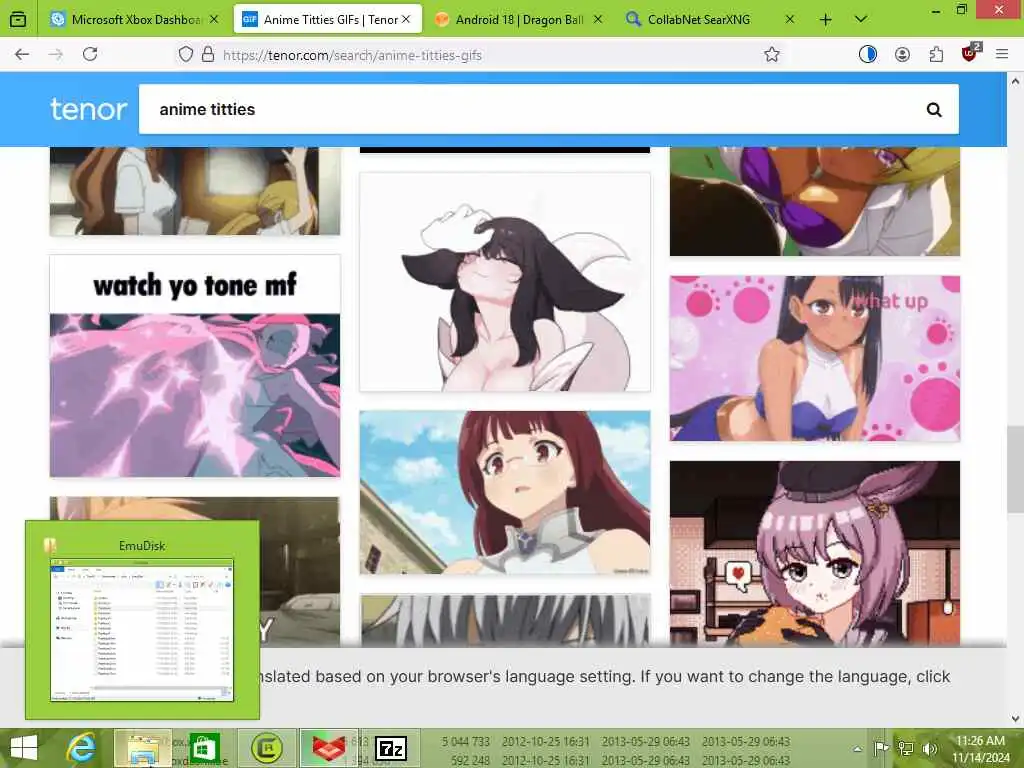Image resolution: width=1024 pixels, height=768 pixels.
Task: Open the 'watch yo tone mf' GIF
Action: point(195,366)
